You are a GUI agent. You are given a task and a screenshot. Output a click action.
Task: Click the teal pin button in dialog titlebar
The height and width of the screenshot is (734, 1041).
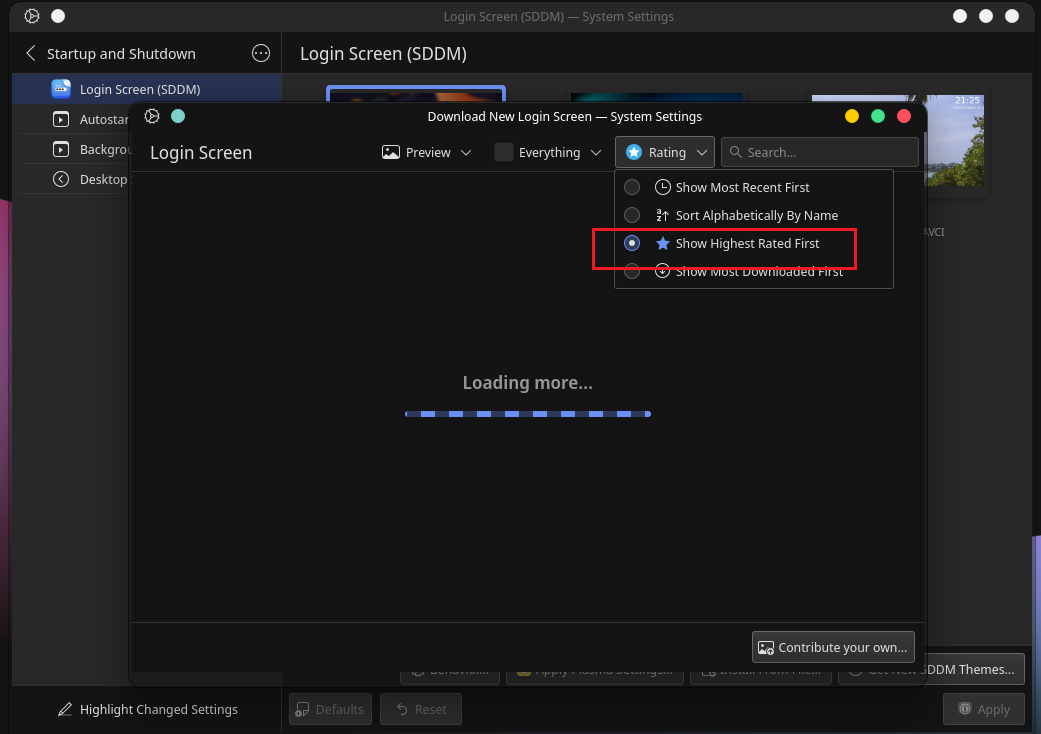point(178,116)
